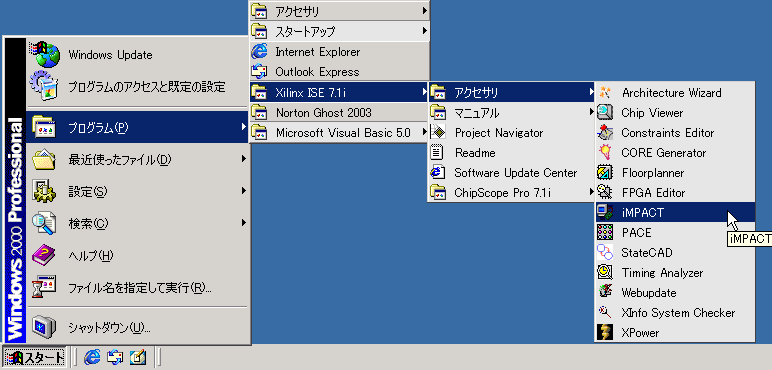Open Floorplanner via its icon
The image size is (772, 370).
coord(605,173)
